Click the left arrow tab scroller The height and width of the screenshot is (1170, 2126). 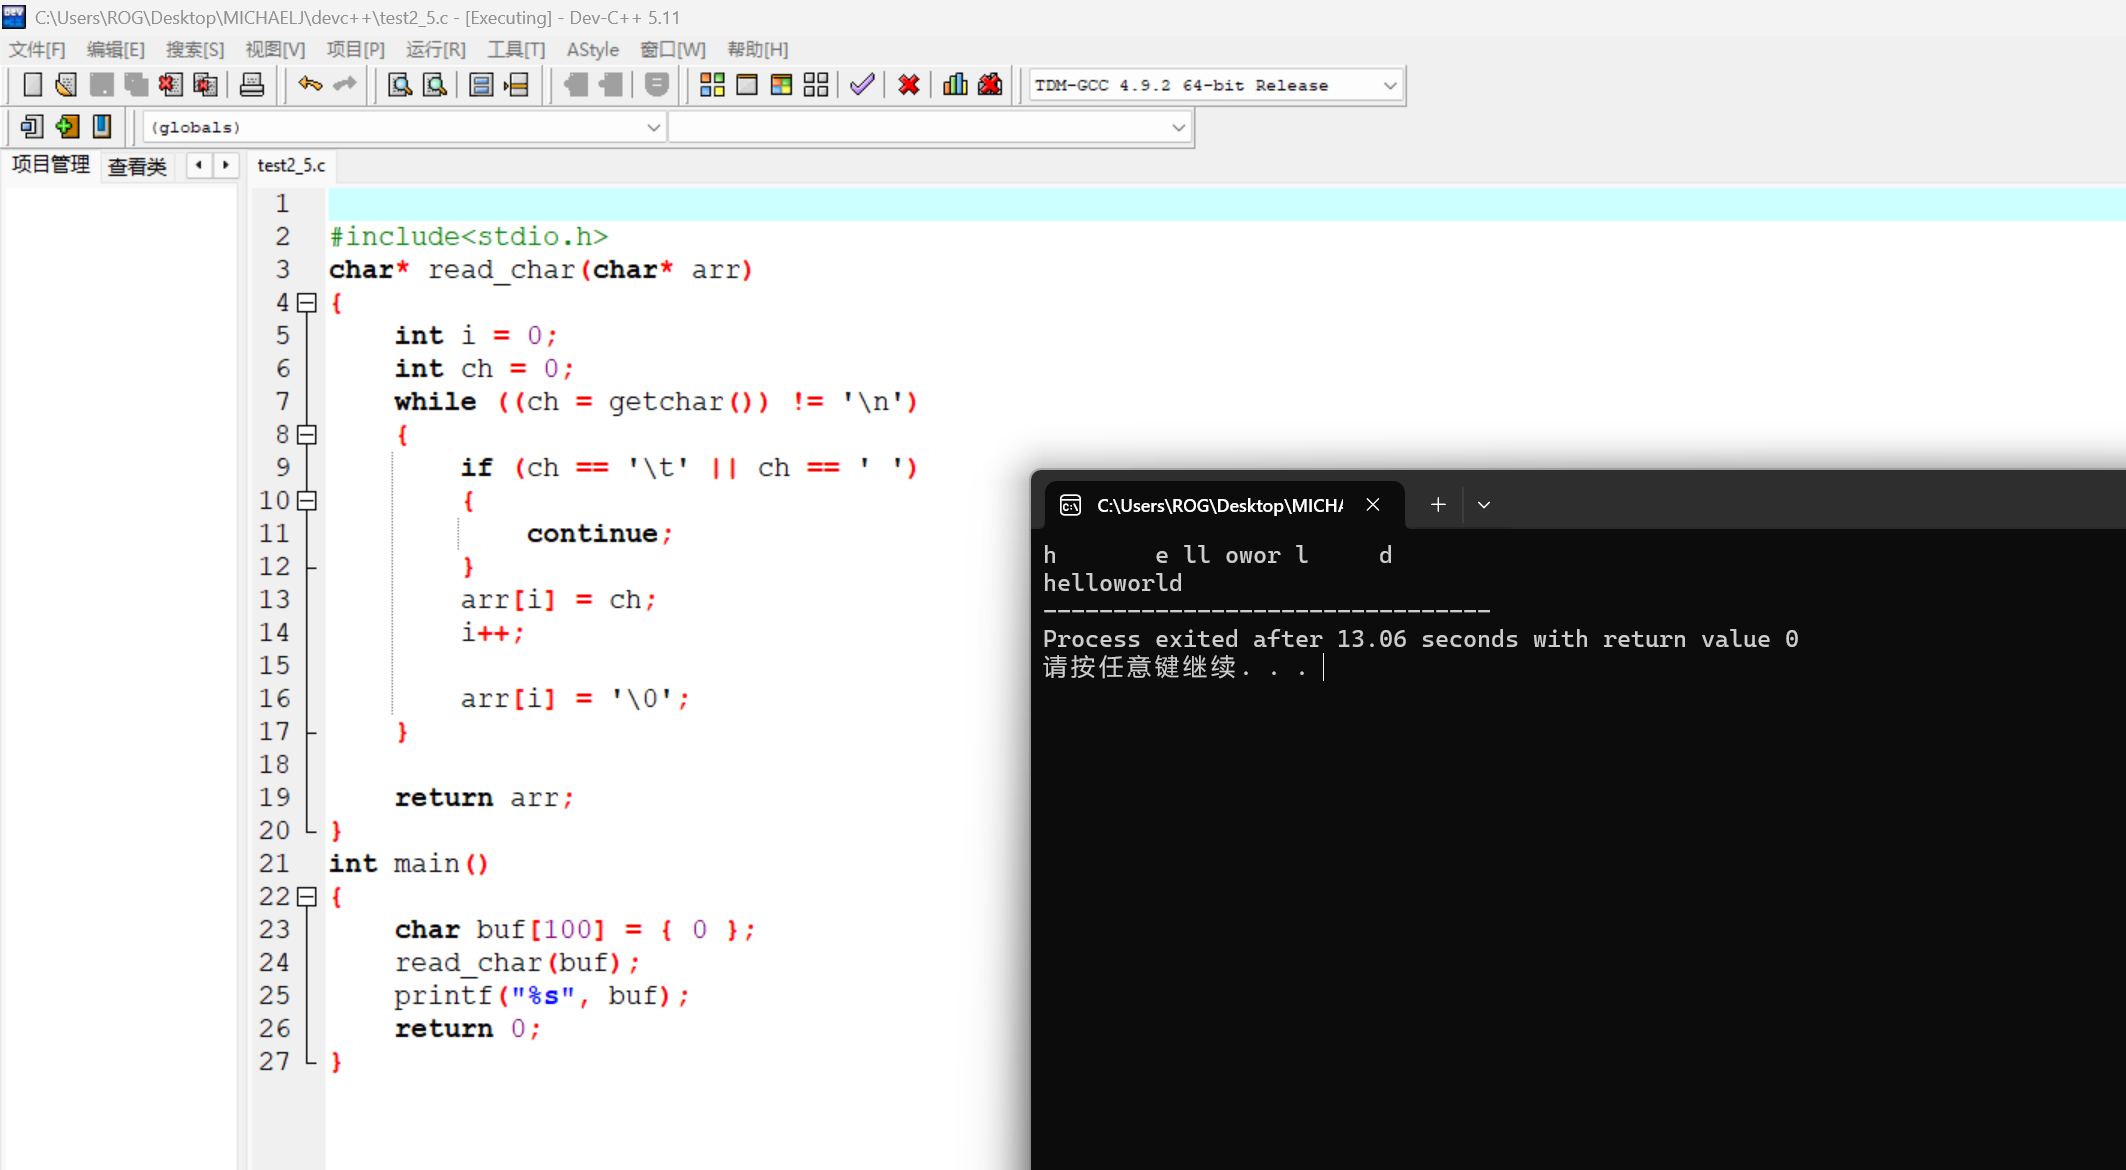click(199, 165)
